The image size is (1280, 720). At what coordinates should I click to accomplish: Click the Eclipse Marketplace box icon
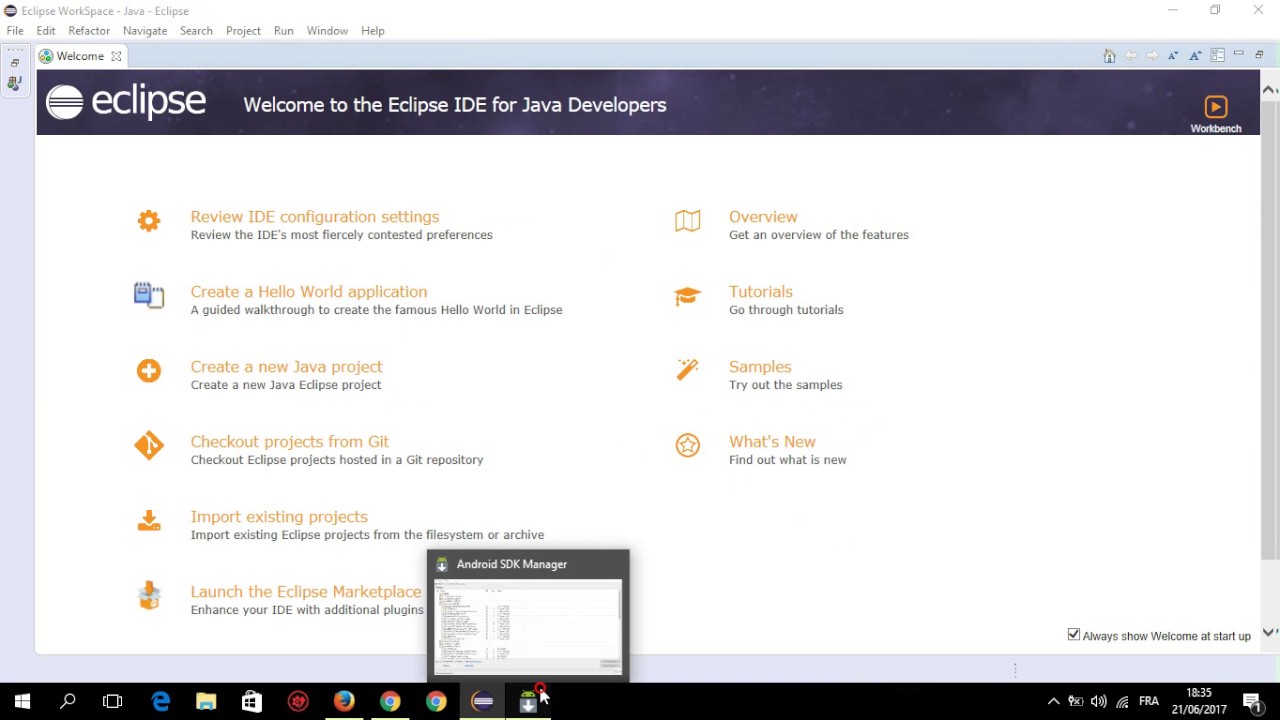pyautogui.click(x=149, y=596)
